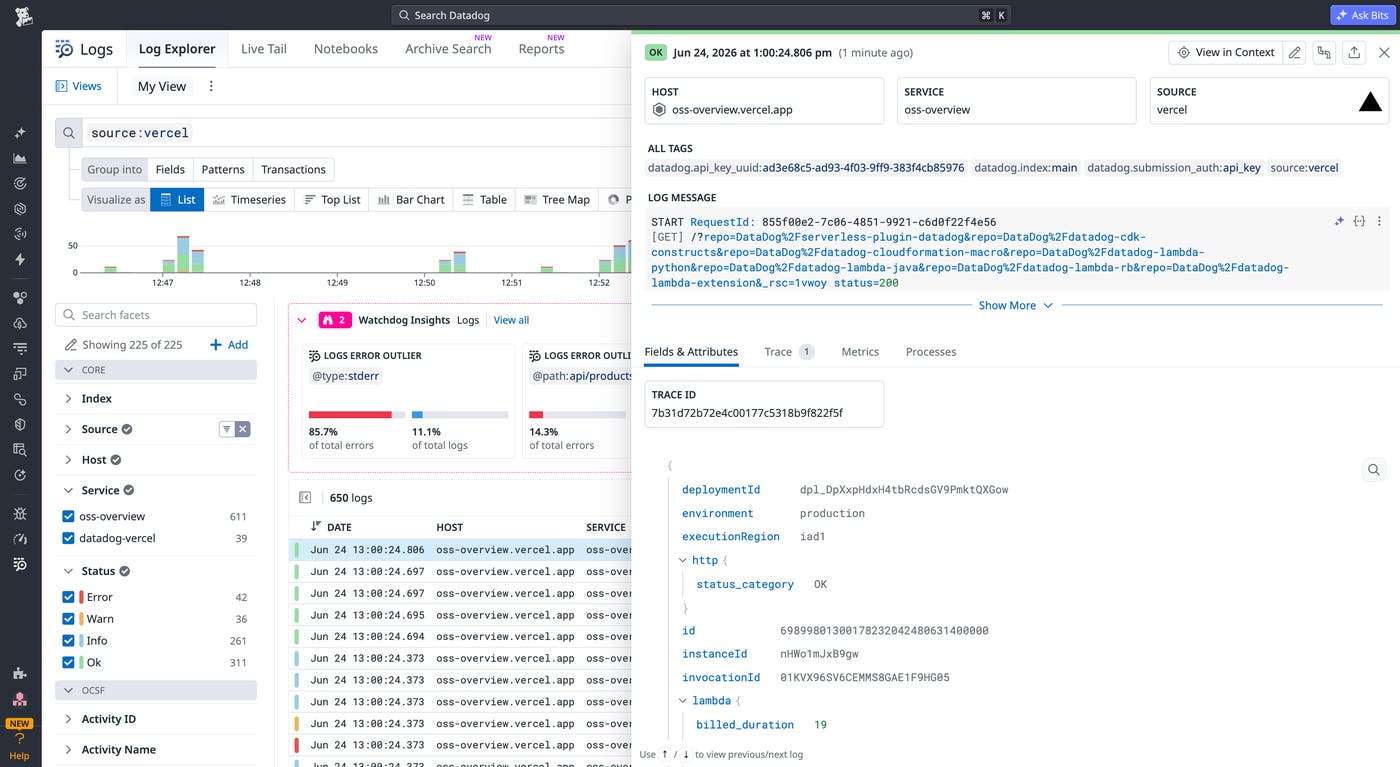Click the purple sparkle icon in log message
This screenshot has width=1400, height=767.
(1340, 221)
